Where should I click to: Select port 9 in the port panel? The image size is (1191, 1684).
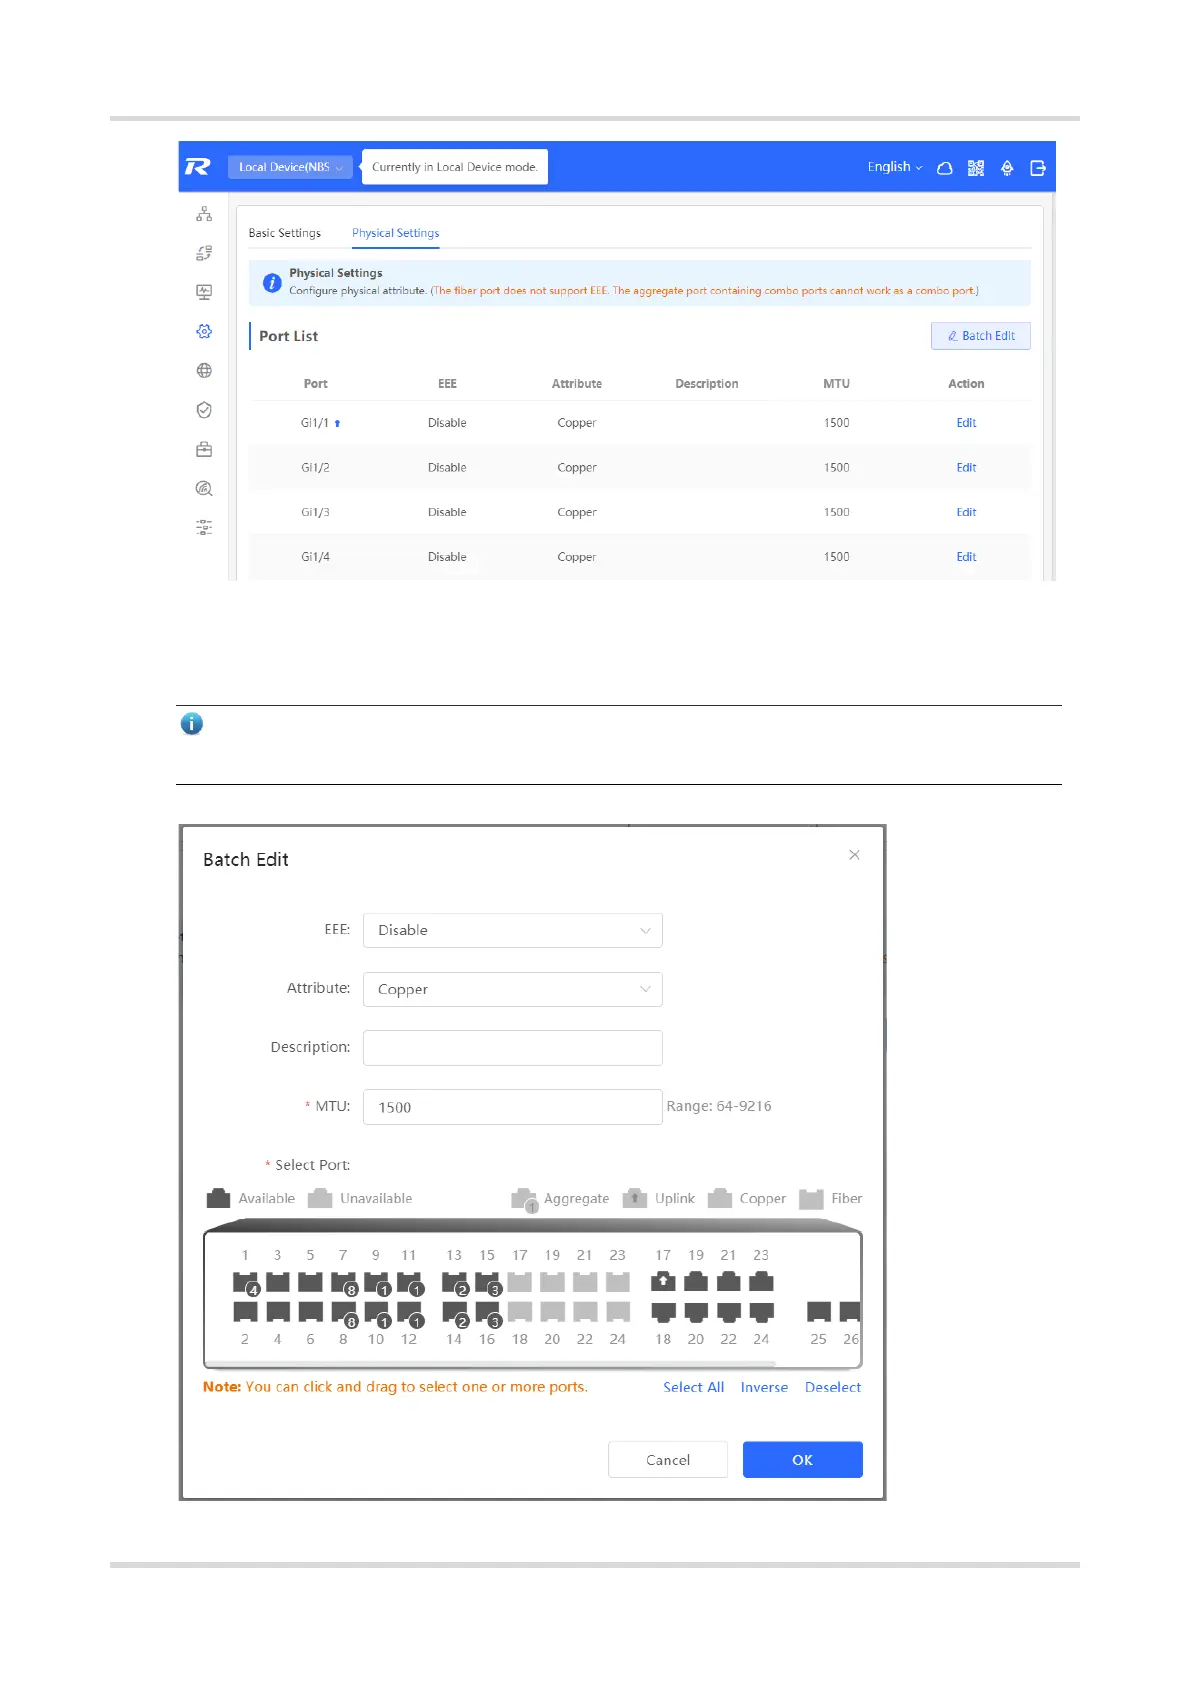(x=376, y=1282)
